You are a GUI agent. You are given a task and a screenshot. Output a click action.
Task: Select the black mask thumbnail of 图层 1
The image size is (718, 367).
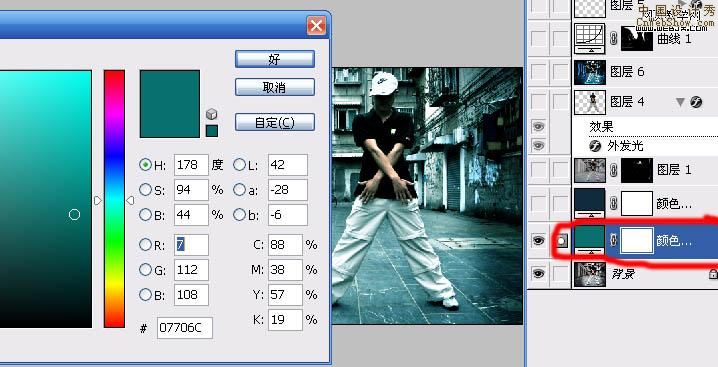(636, 170)
